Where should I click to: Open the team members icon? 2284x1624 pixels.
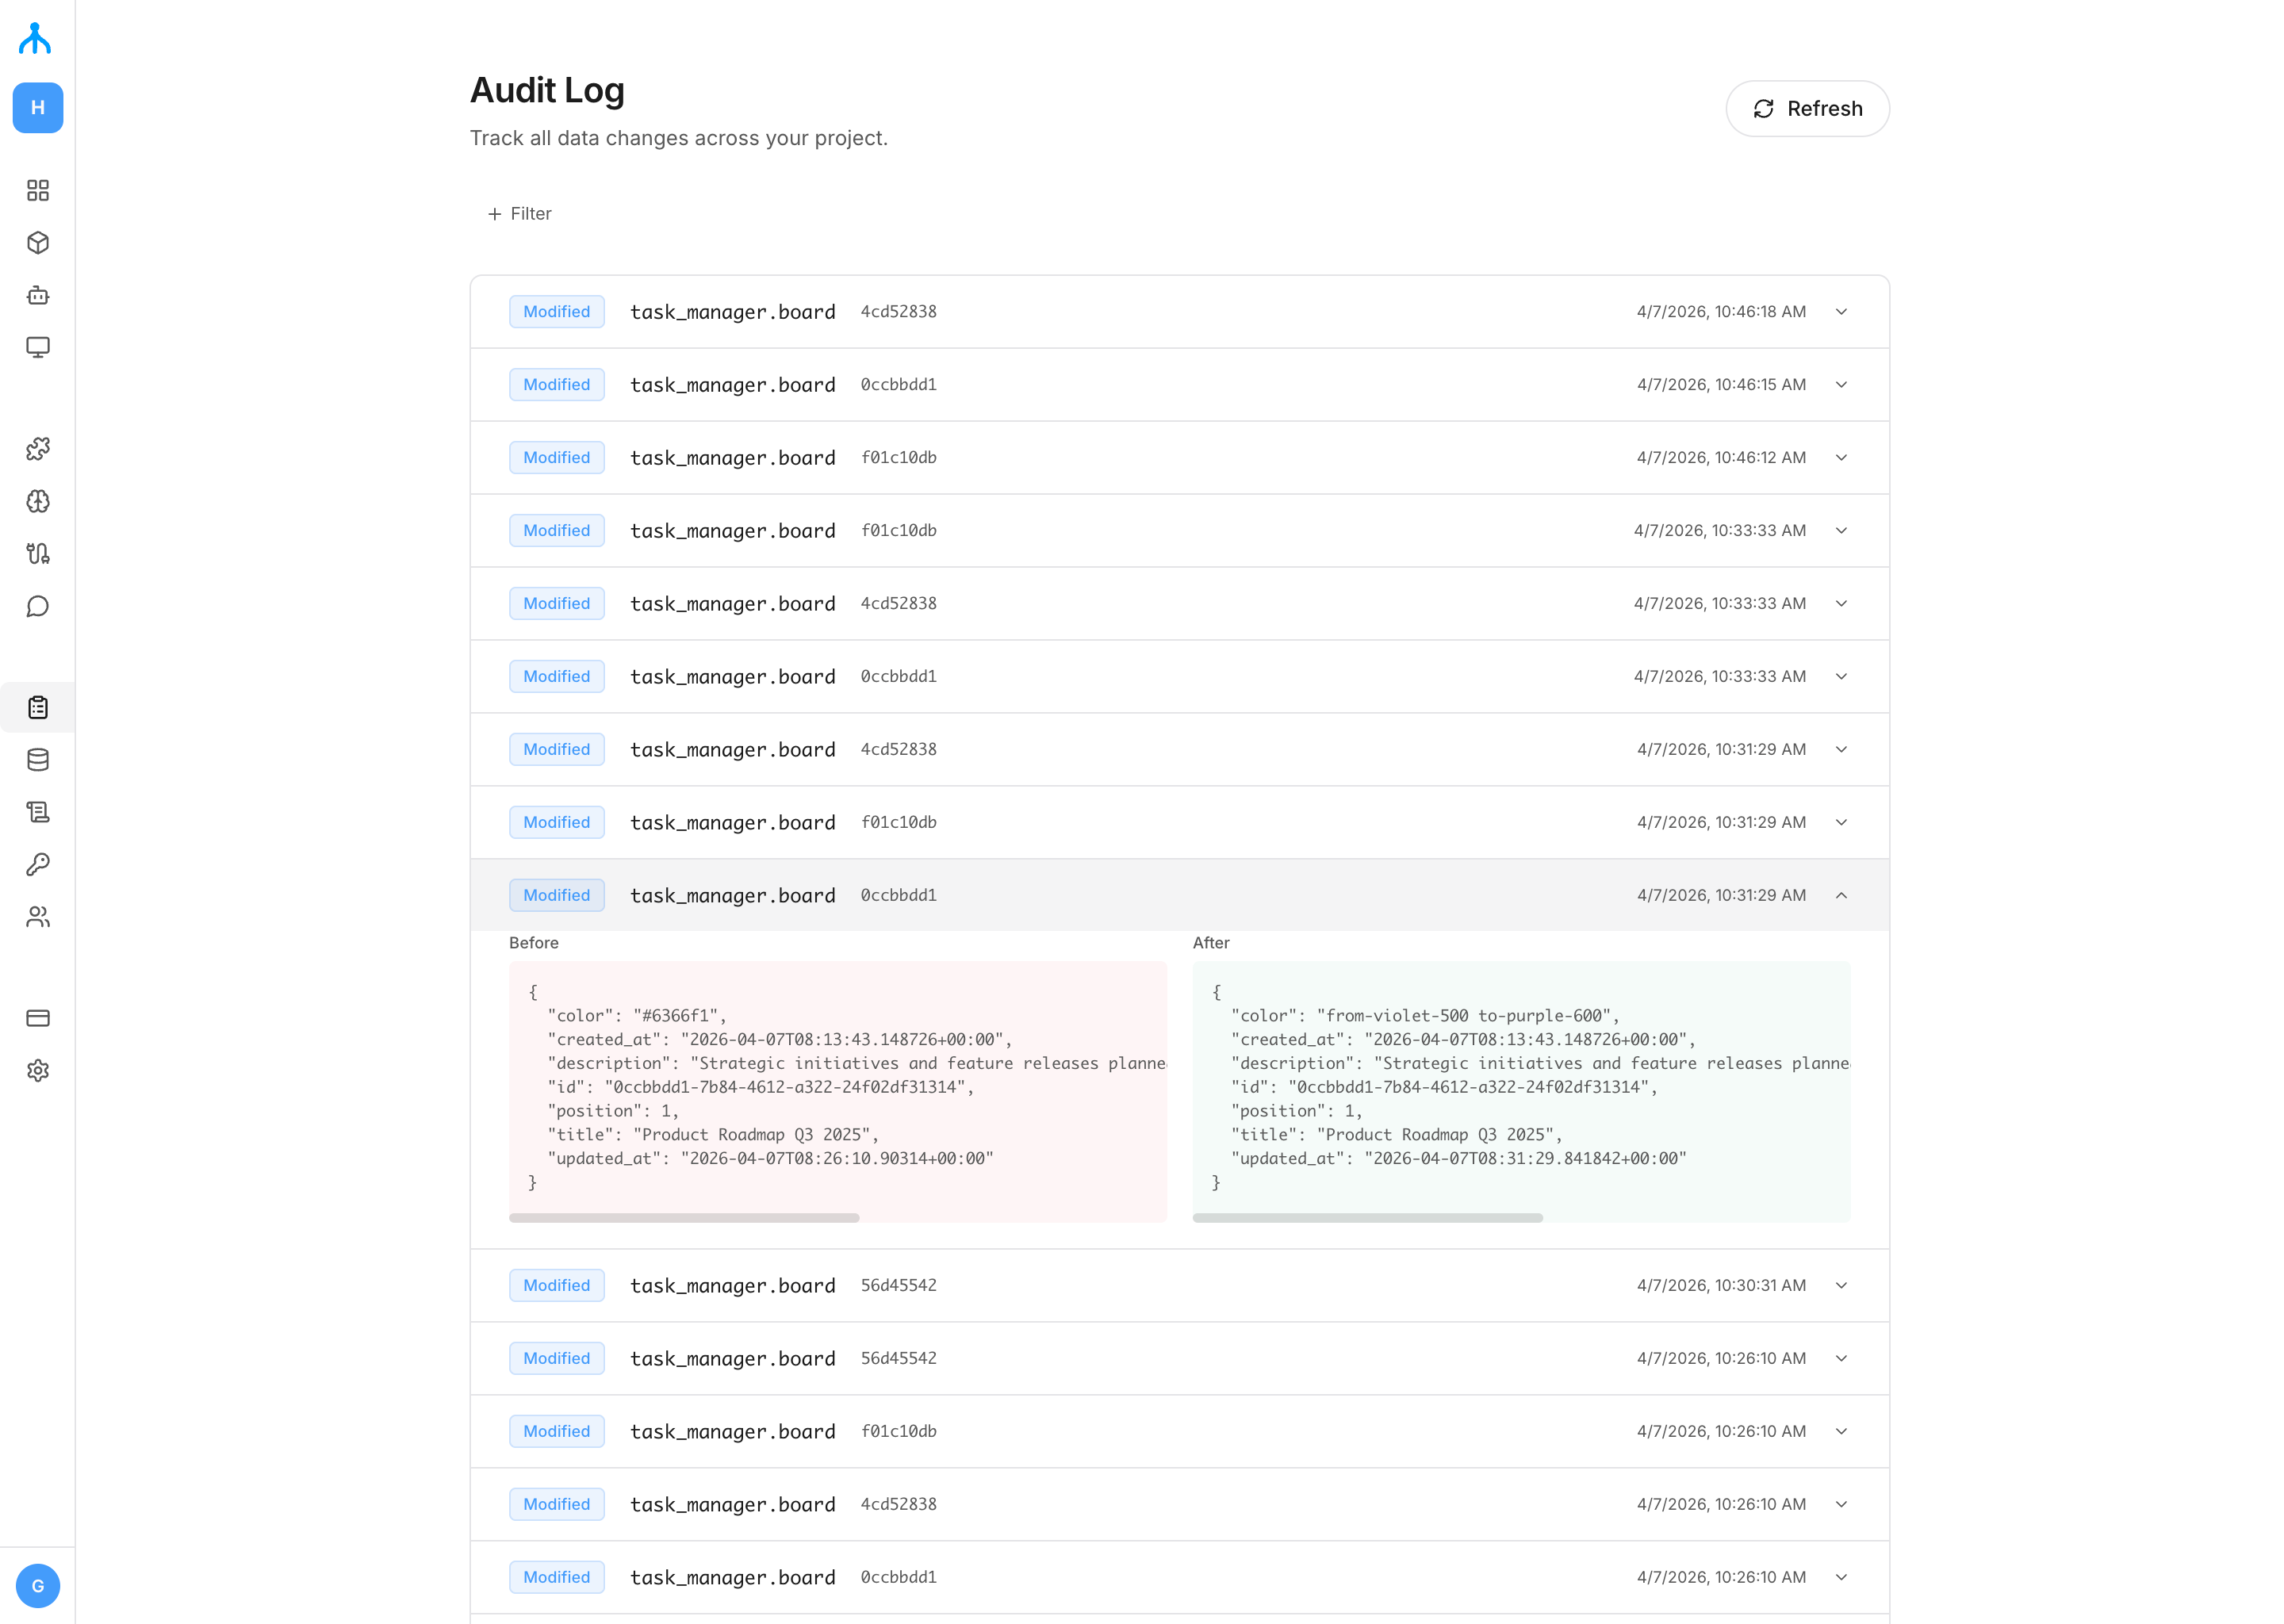(x=38, y=917)
